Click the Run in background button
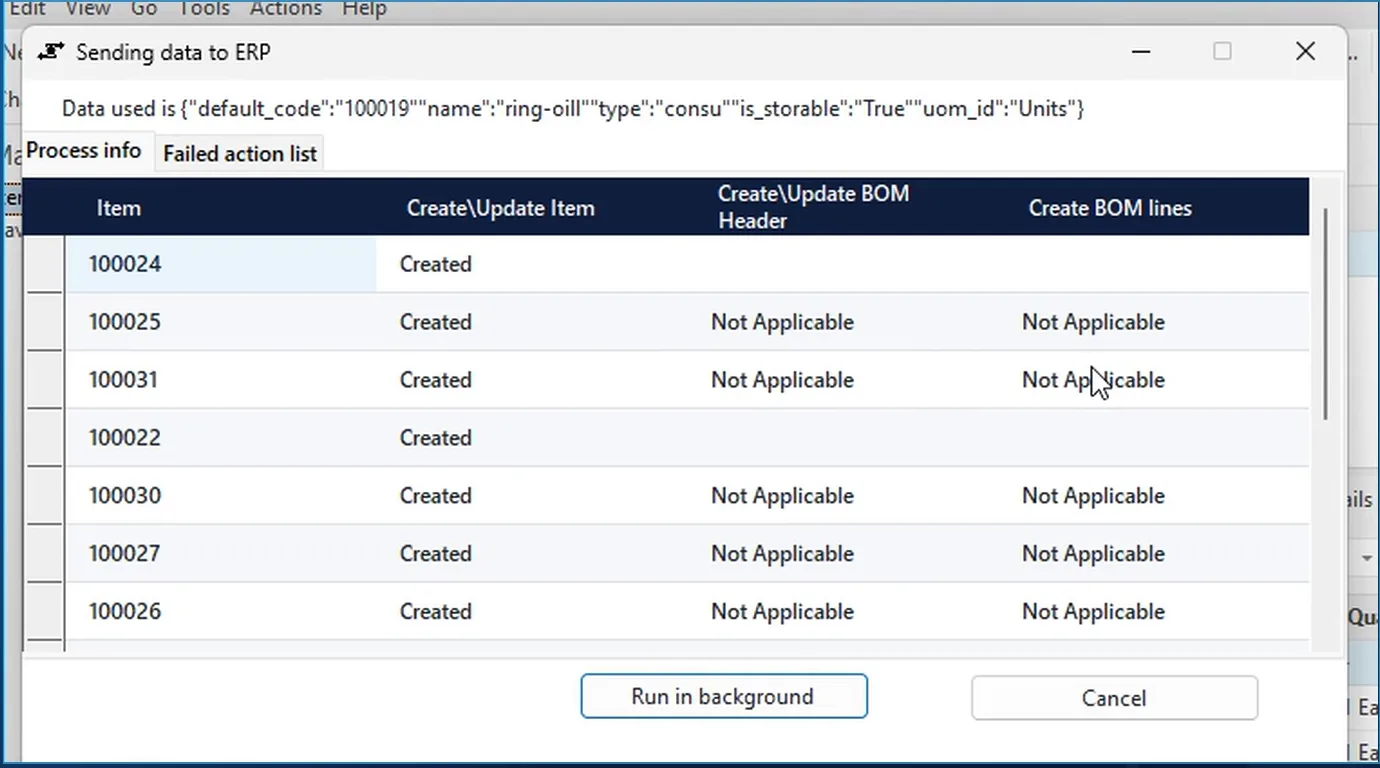1380x768 pixels. click(x=724, y=696)
